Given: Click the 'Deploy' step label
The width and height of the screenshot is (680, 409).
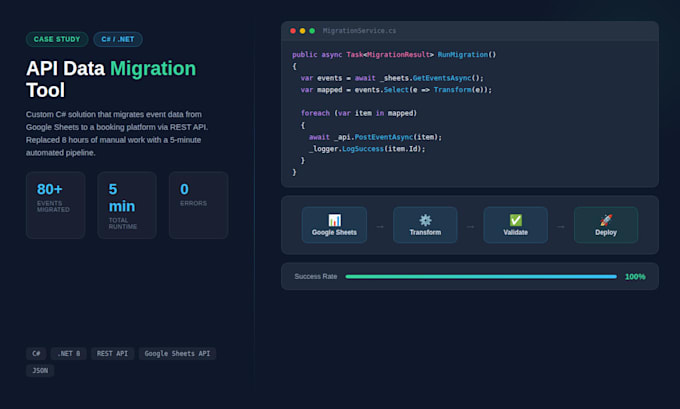Looking at the screenshot, I should click(606, 232).
